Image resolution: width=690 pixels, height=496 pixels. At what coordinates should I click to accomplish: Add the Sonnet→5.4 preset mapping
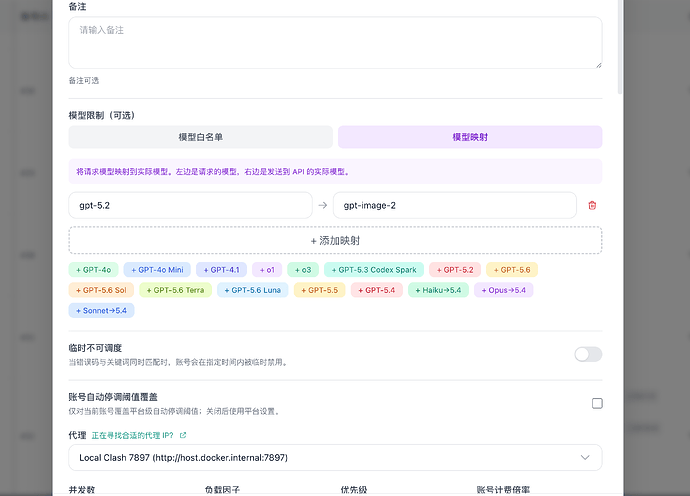point(101,310)
